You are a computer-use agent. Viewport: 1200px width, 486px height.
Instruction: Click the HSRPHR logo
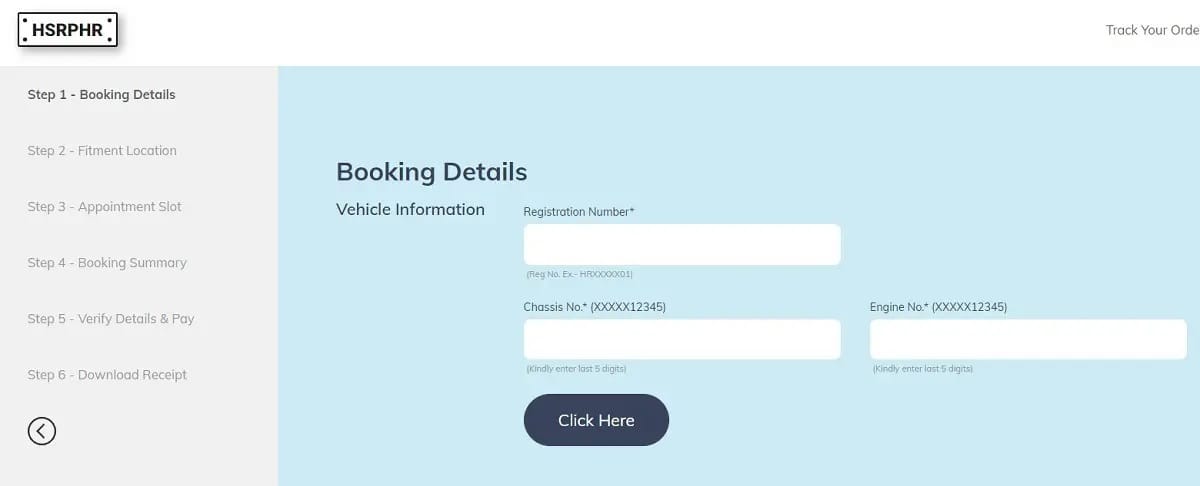tap(68, 30)
